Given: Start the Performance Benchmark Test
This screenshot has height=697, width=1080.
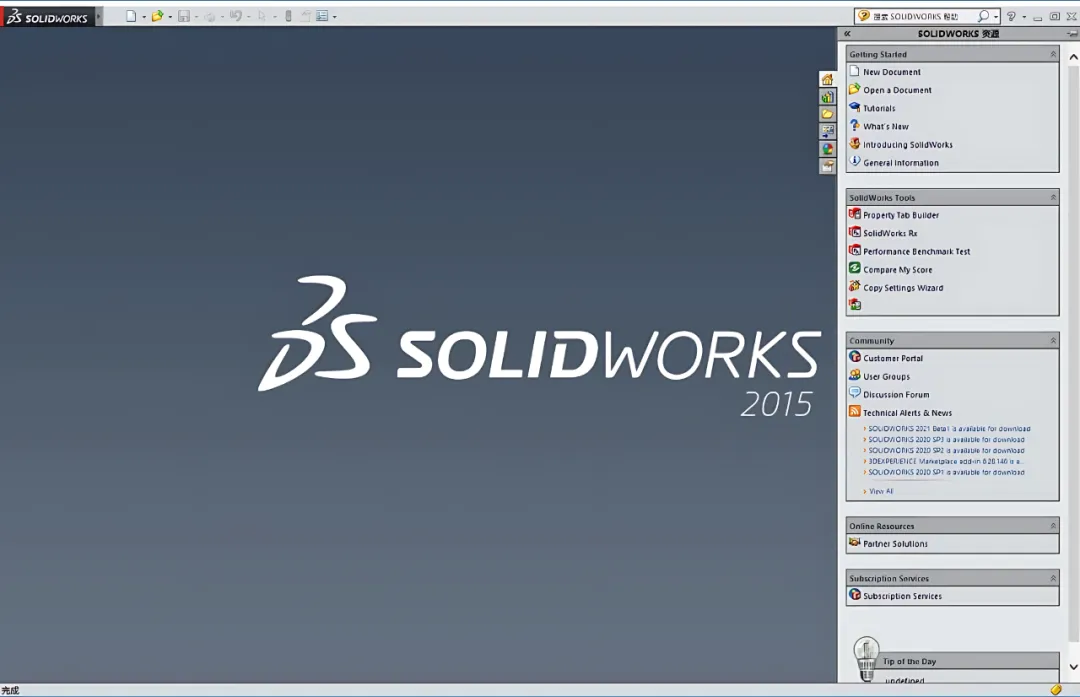Looking at the screenshot, I should click(916, 251).
